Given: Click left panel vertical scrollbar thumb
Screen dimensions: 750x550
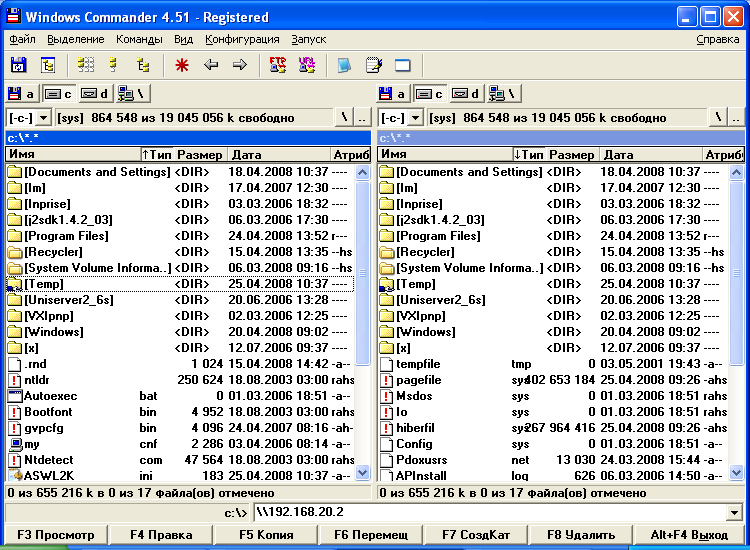Looking at the screenshot, I should click(363, 273).
